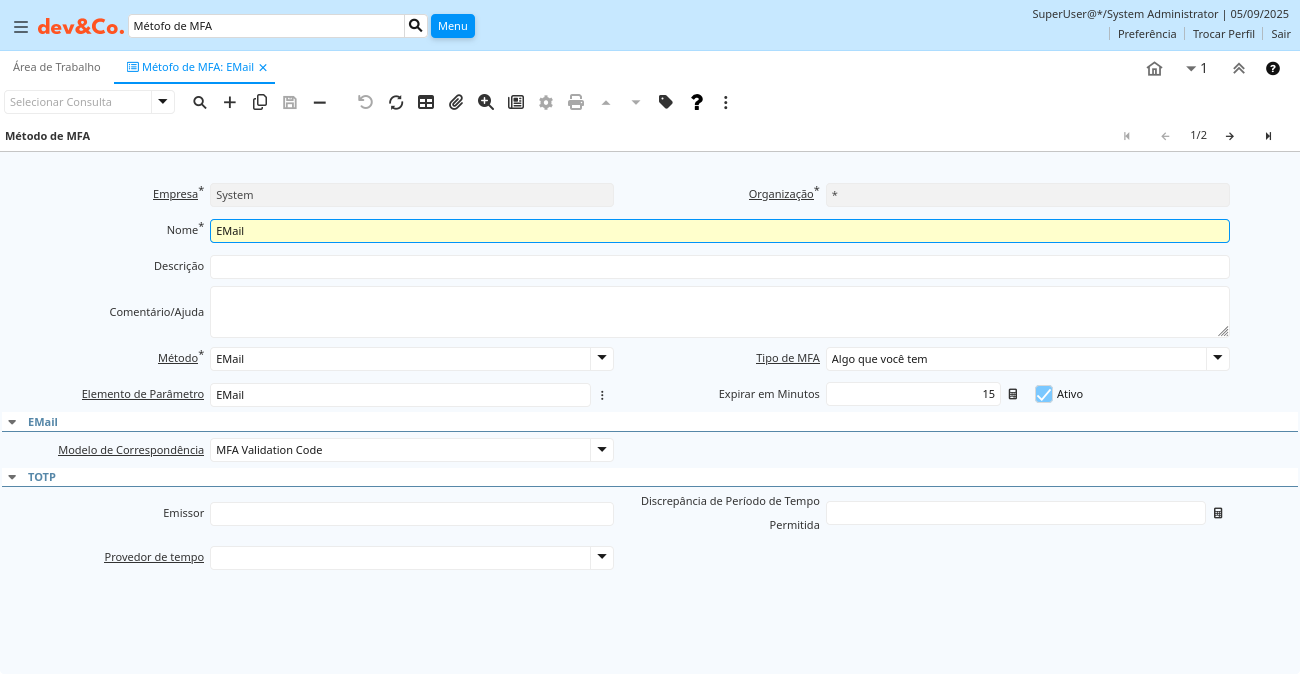
Task: Click the Sair logout link
Action: [1281, 34]
